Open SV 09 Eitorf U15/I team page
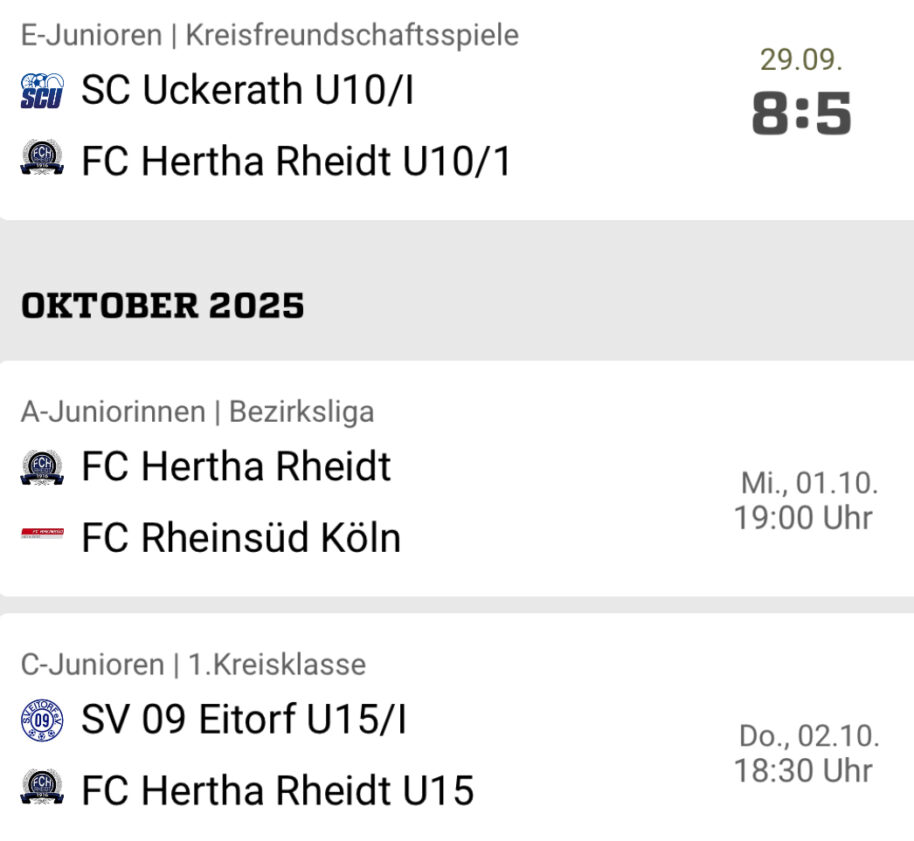The image size is (914, 841). (x=244, y=720)
